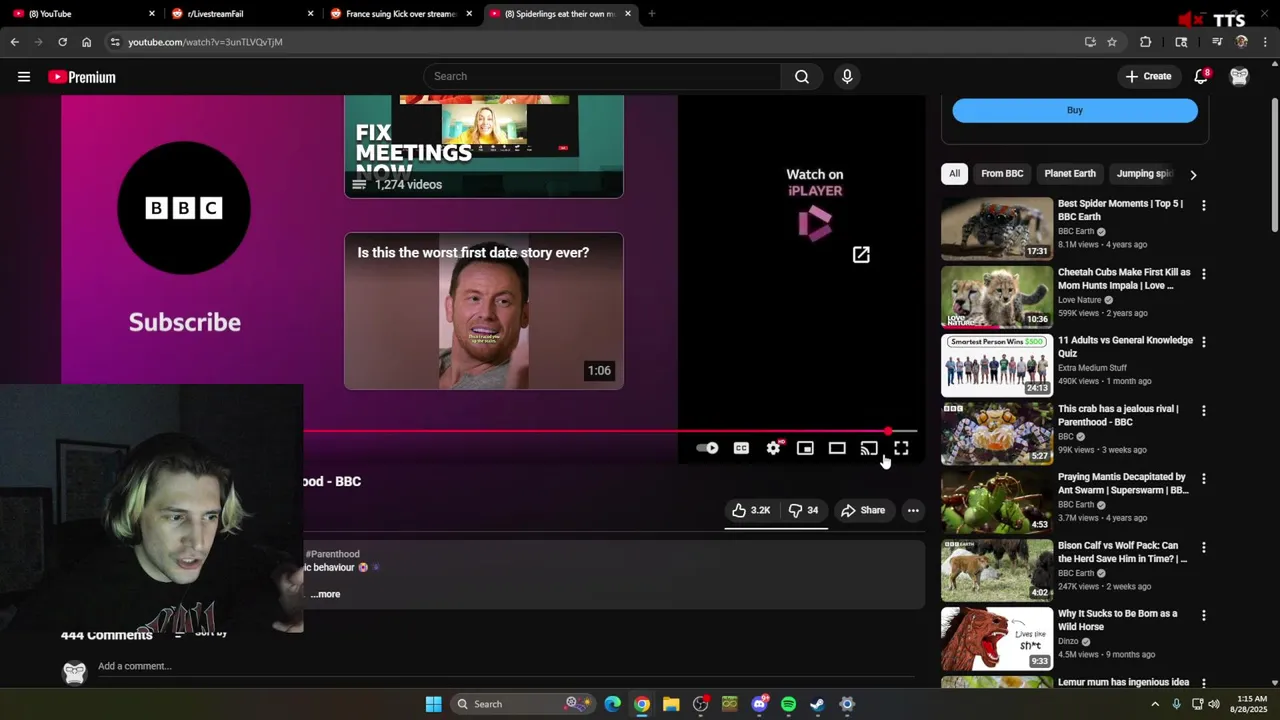Open the YouTube hamburger guide menu

[x=24, y=77]
